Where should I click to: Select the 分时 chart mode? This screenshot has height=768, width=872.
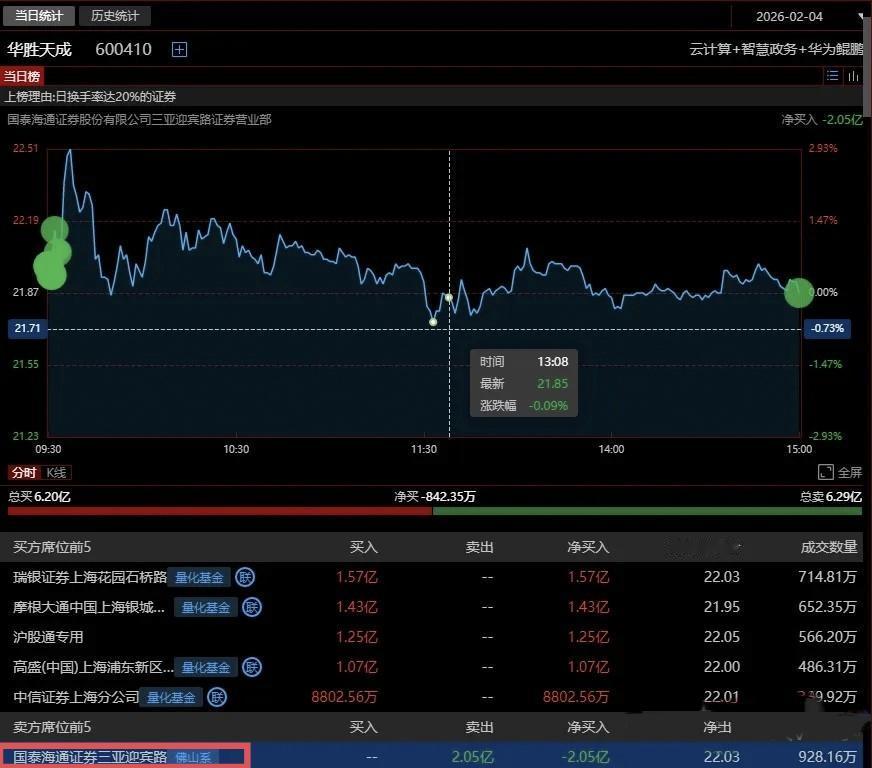(x=24, y=473)
